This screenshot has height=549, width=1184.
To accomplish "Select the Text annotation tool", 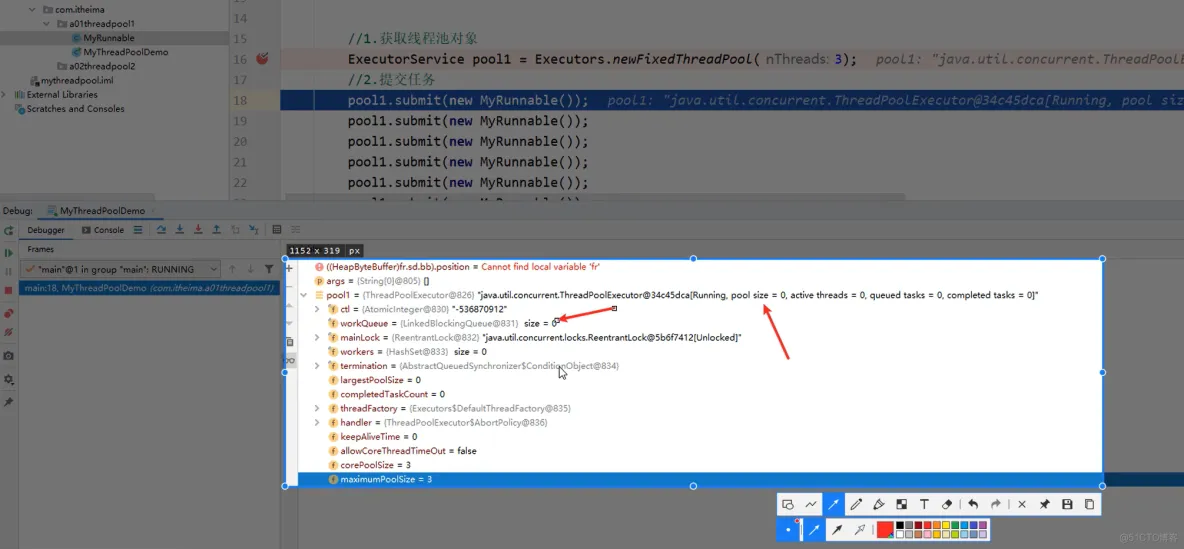I will click(x=924, y=504).
